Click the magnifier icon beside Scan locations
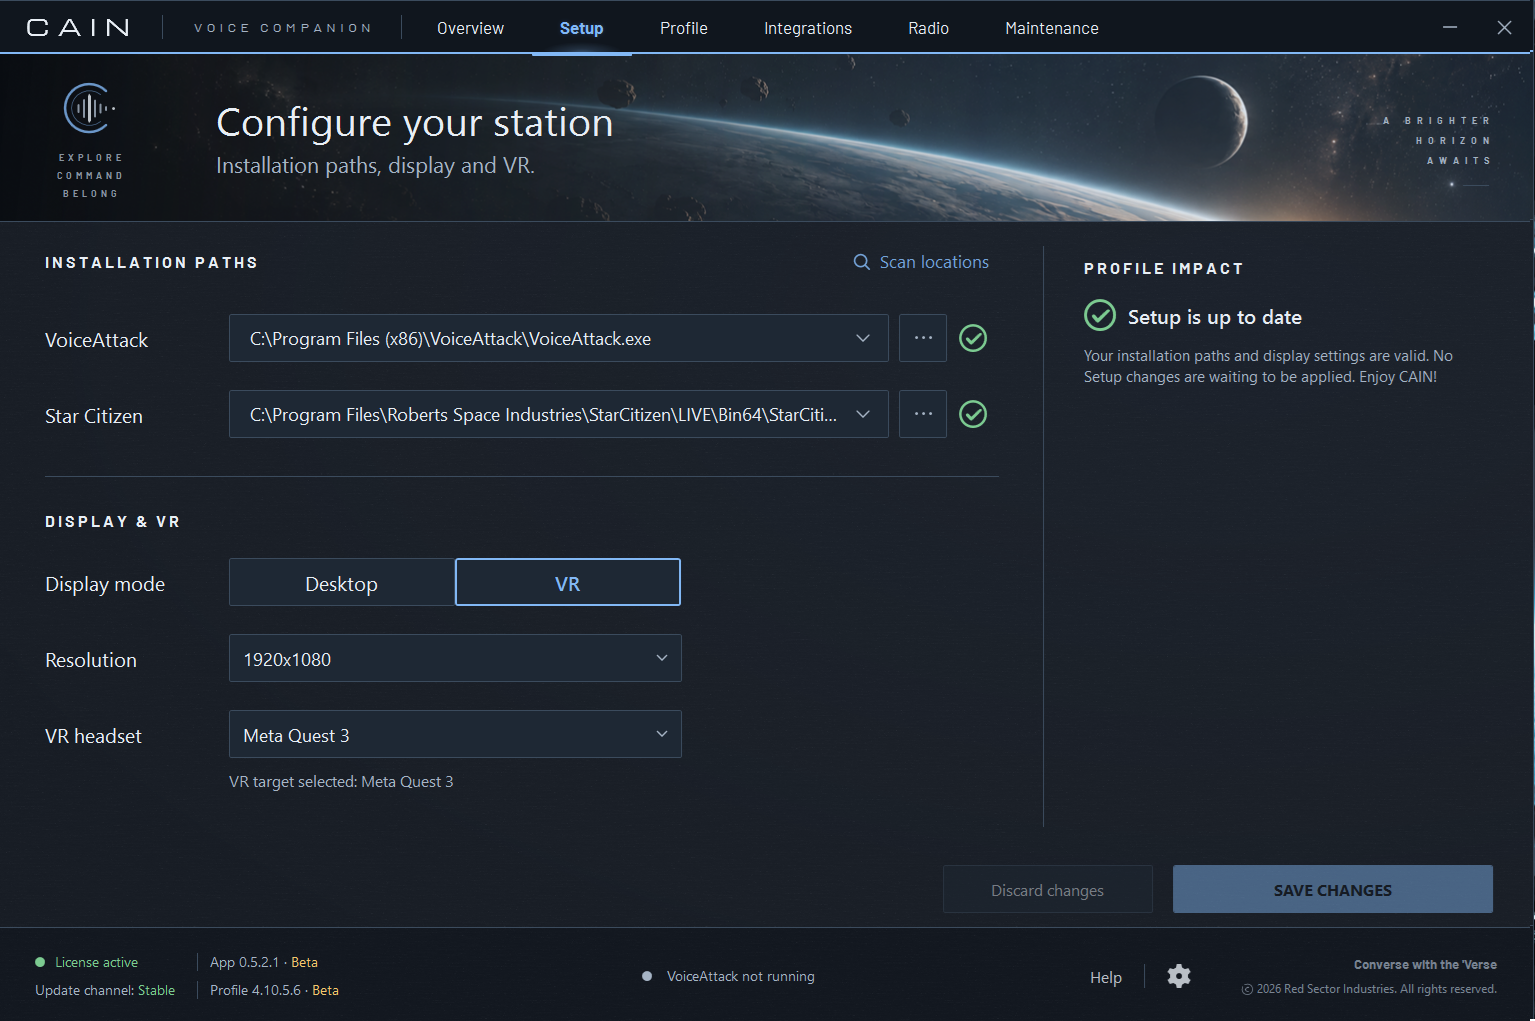The width and height of the screenshot is (1535, 1021). tap(861, 262)
